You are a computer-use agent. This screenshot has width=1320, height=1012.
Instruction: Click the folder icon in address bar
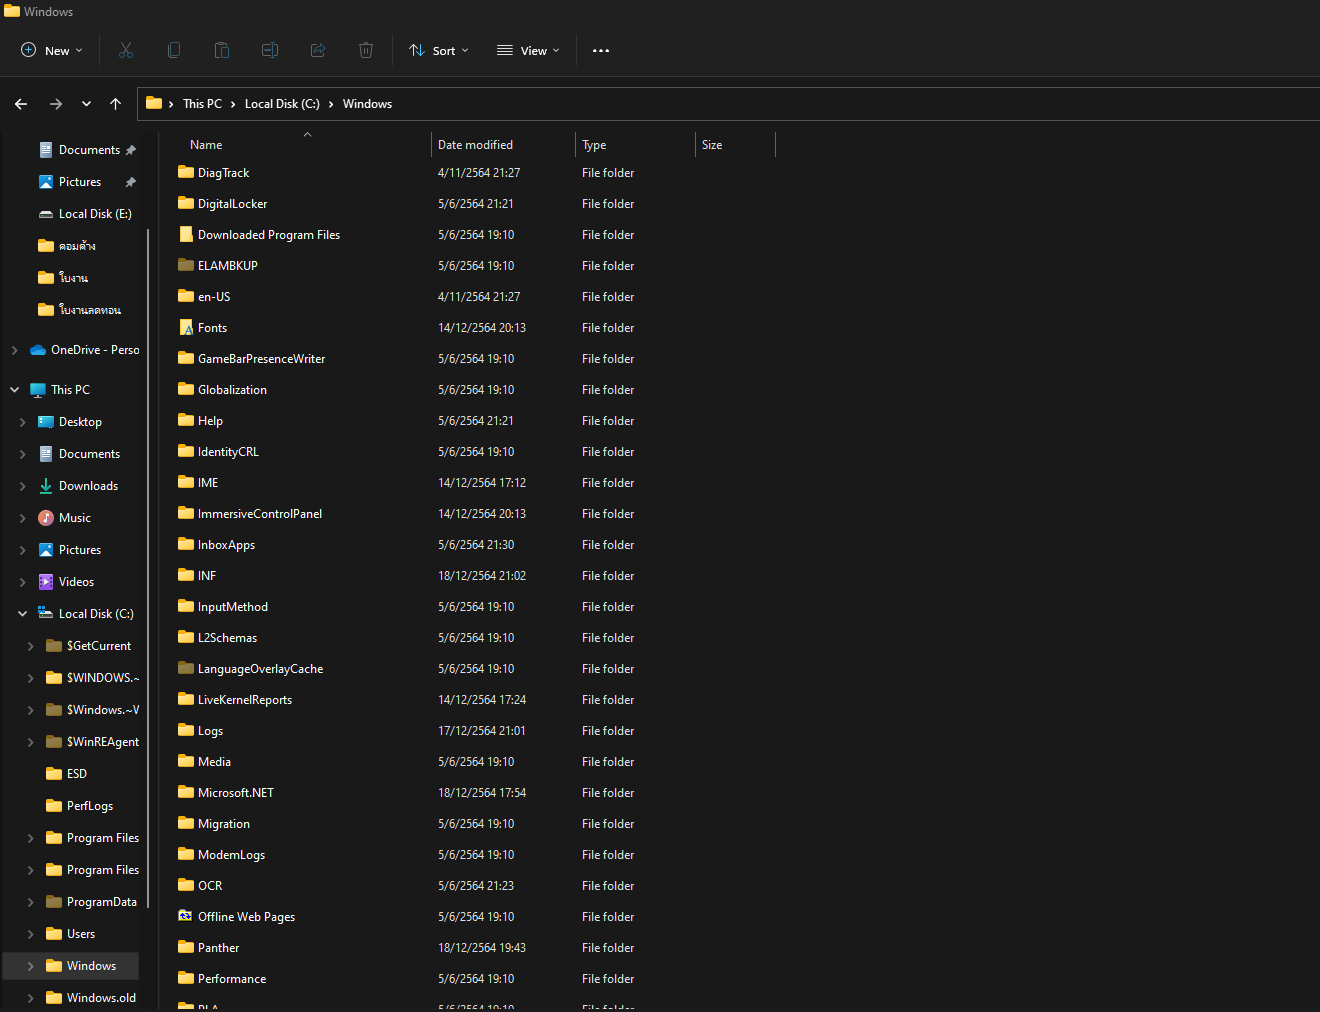(x=154, y=104)
